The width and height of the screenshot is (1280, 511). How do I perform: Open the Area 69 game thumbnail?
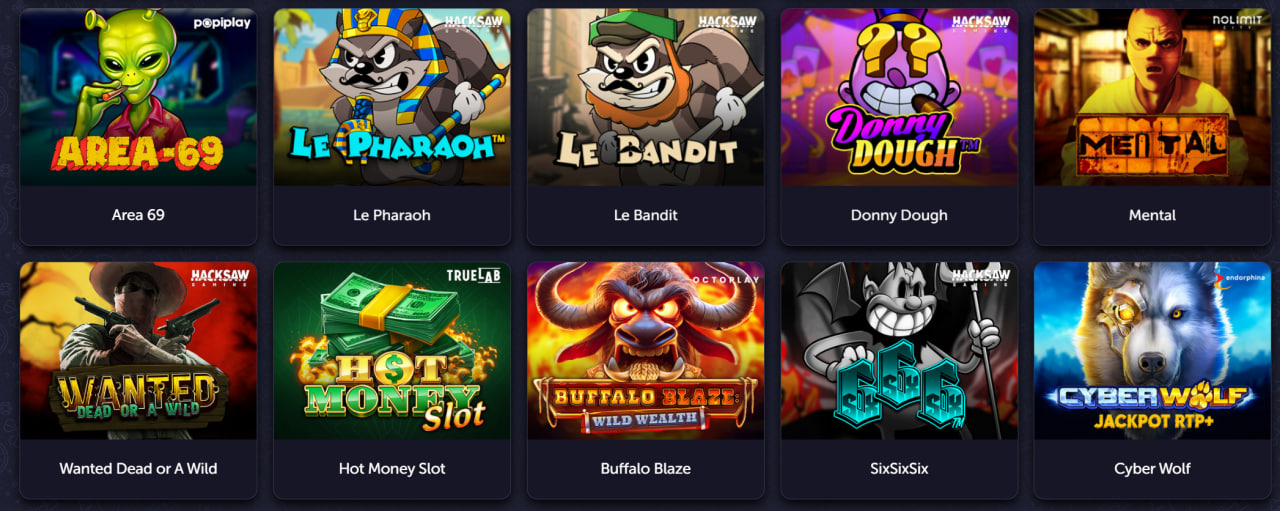click(138, 97)
